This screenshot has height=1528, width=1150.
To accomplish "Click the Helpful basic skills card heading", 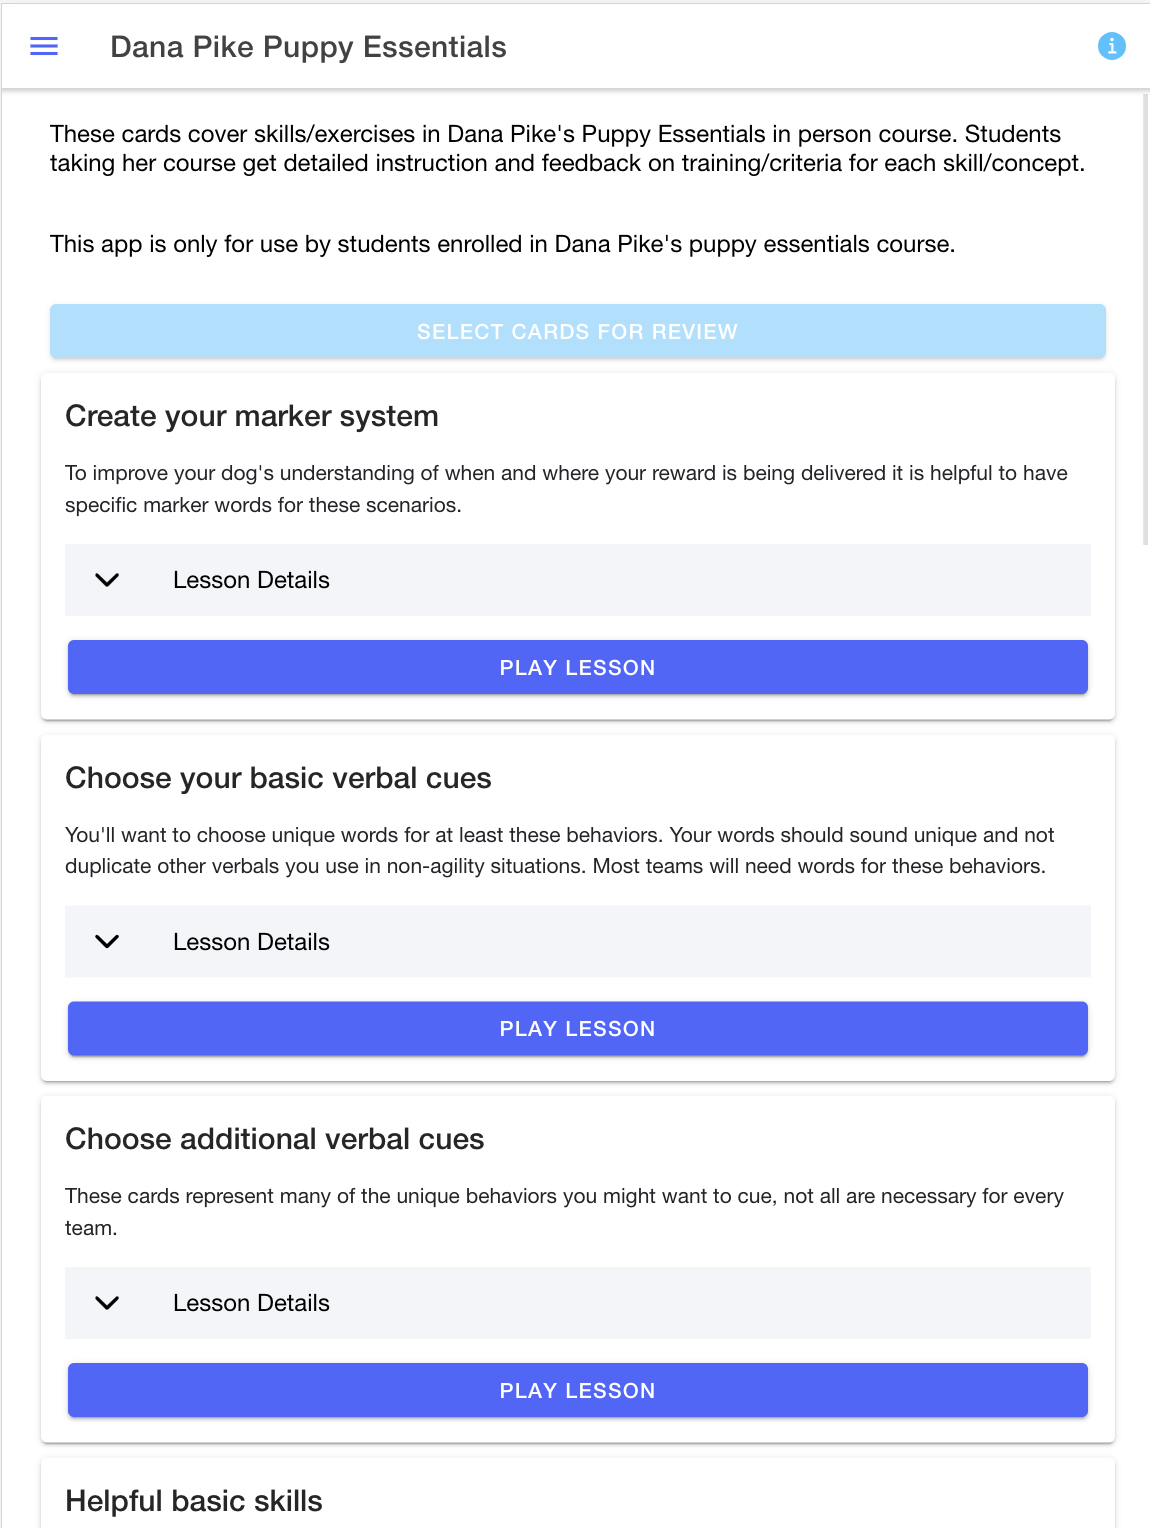I will [194, 1501].
